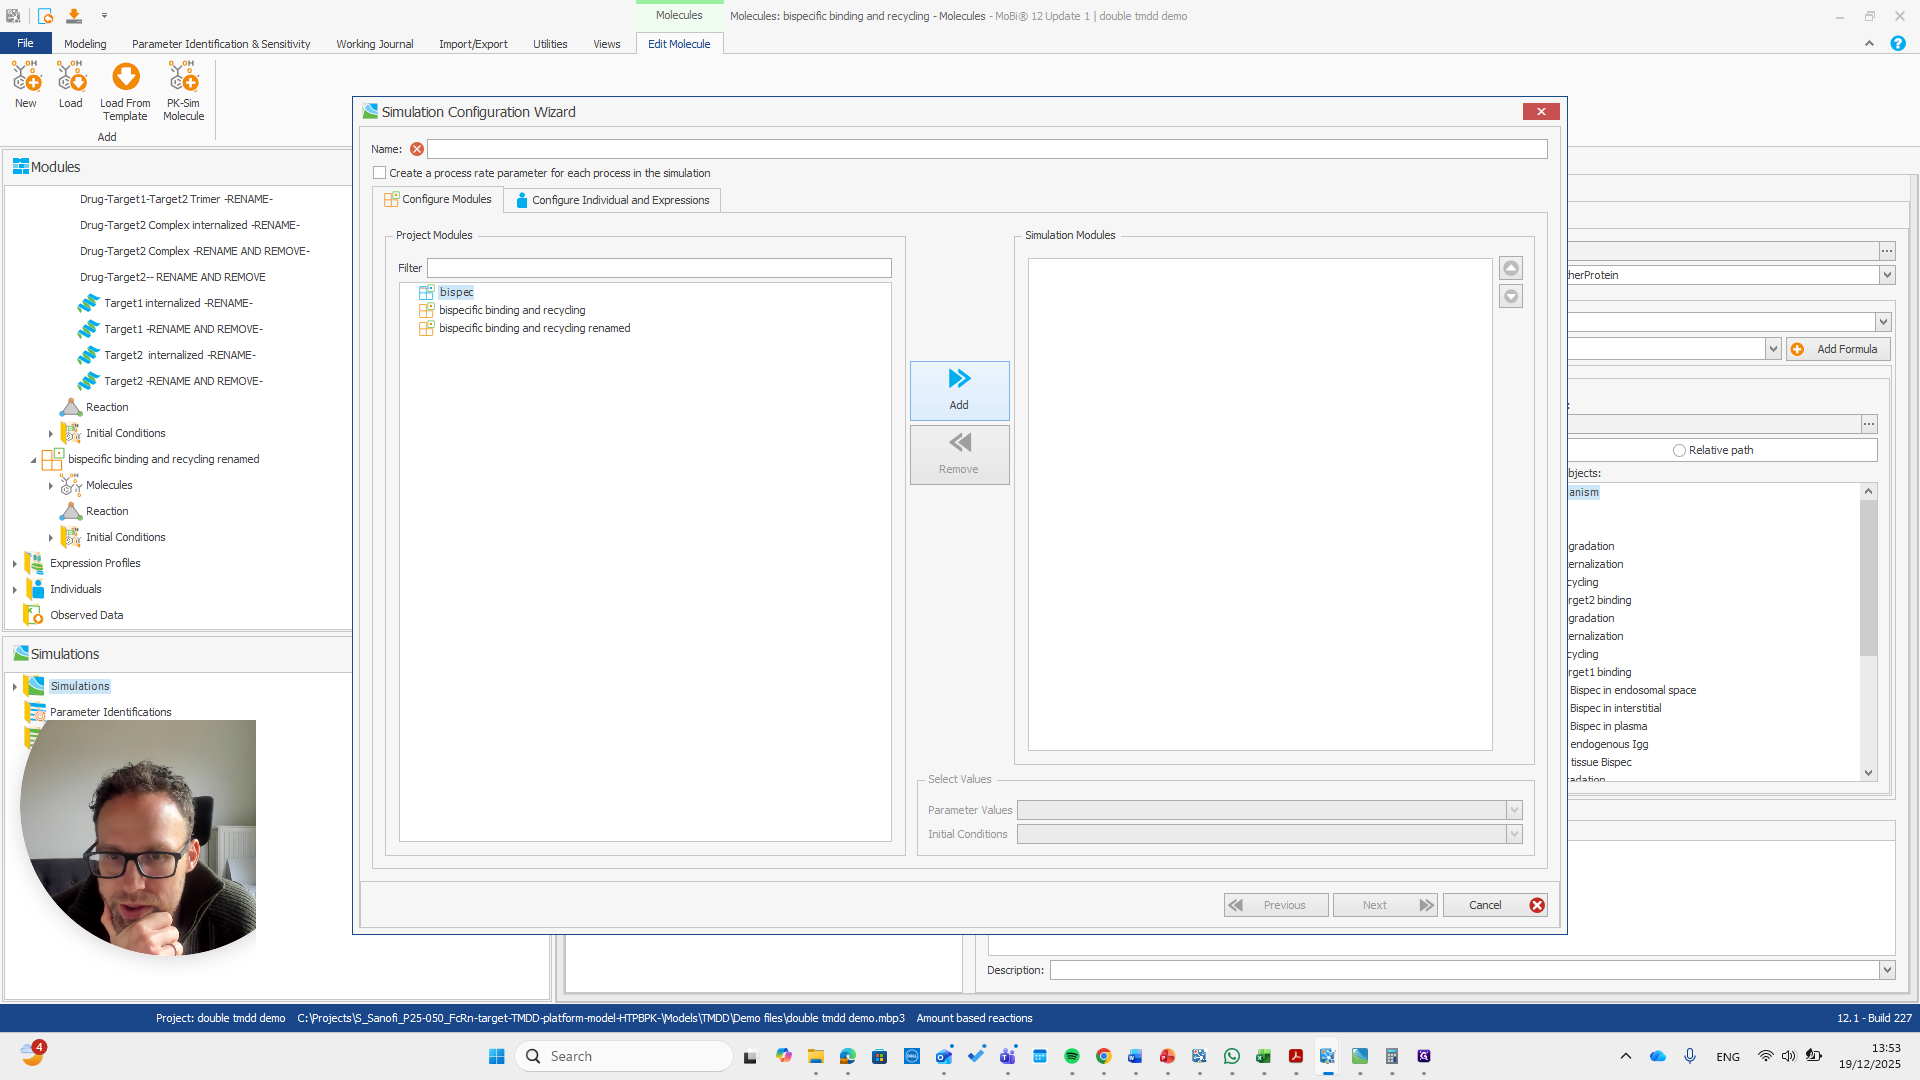The width and height of the screenshot is (1920, 1080).
Task: Click the New molecule icon
Action: point(26,78)
